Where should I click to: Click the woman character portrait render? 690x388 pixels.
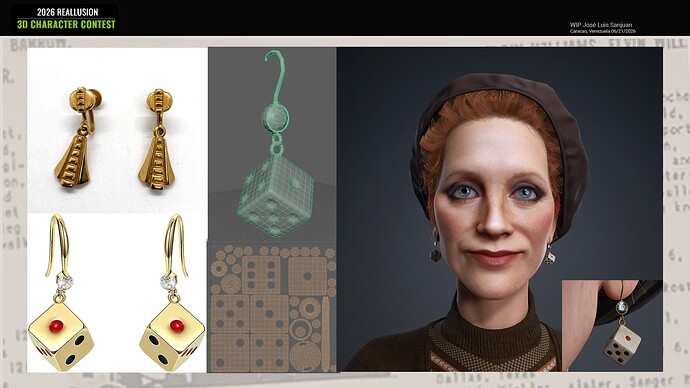[499, 209]
